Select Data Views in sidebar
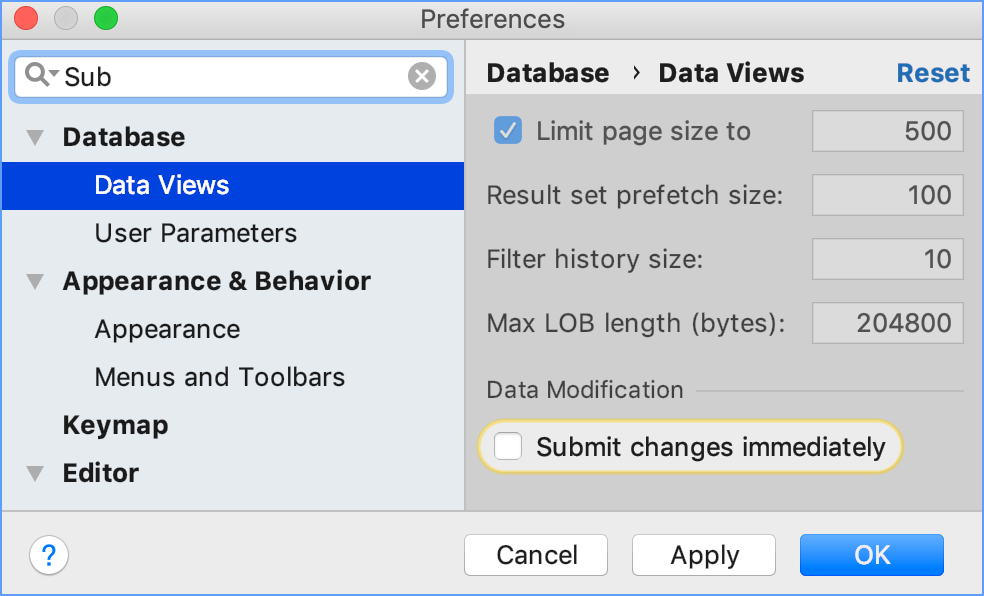Viewport: 984px width, 596px height. point(162,185)
